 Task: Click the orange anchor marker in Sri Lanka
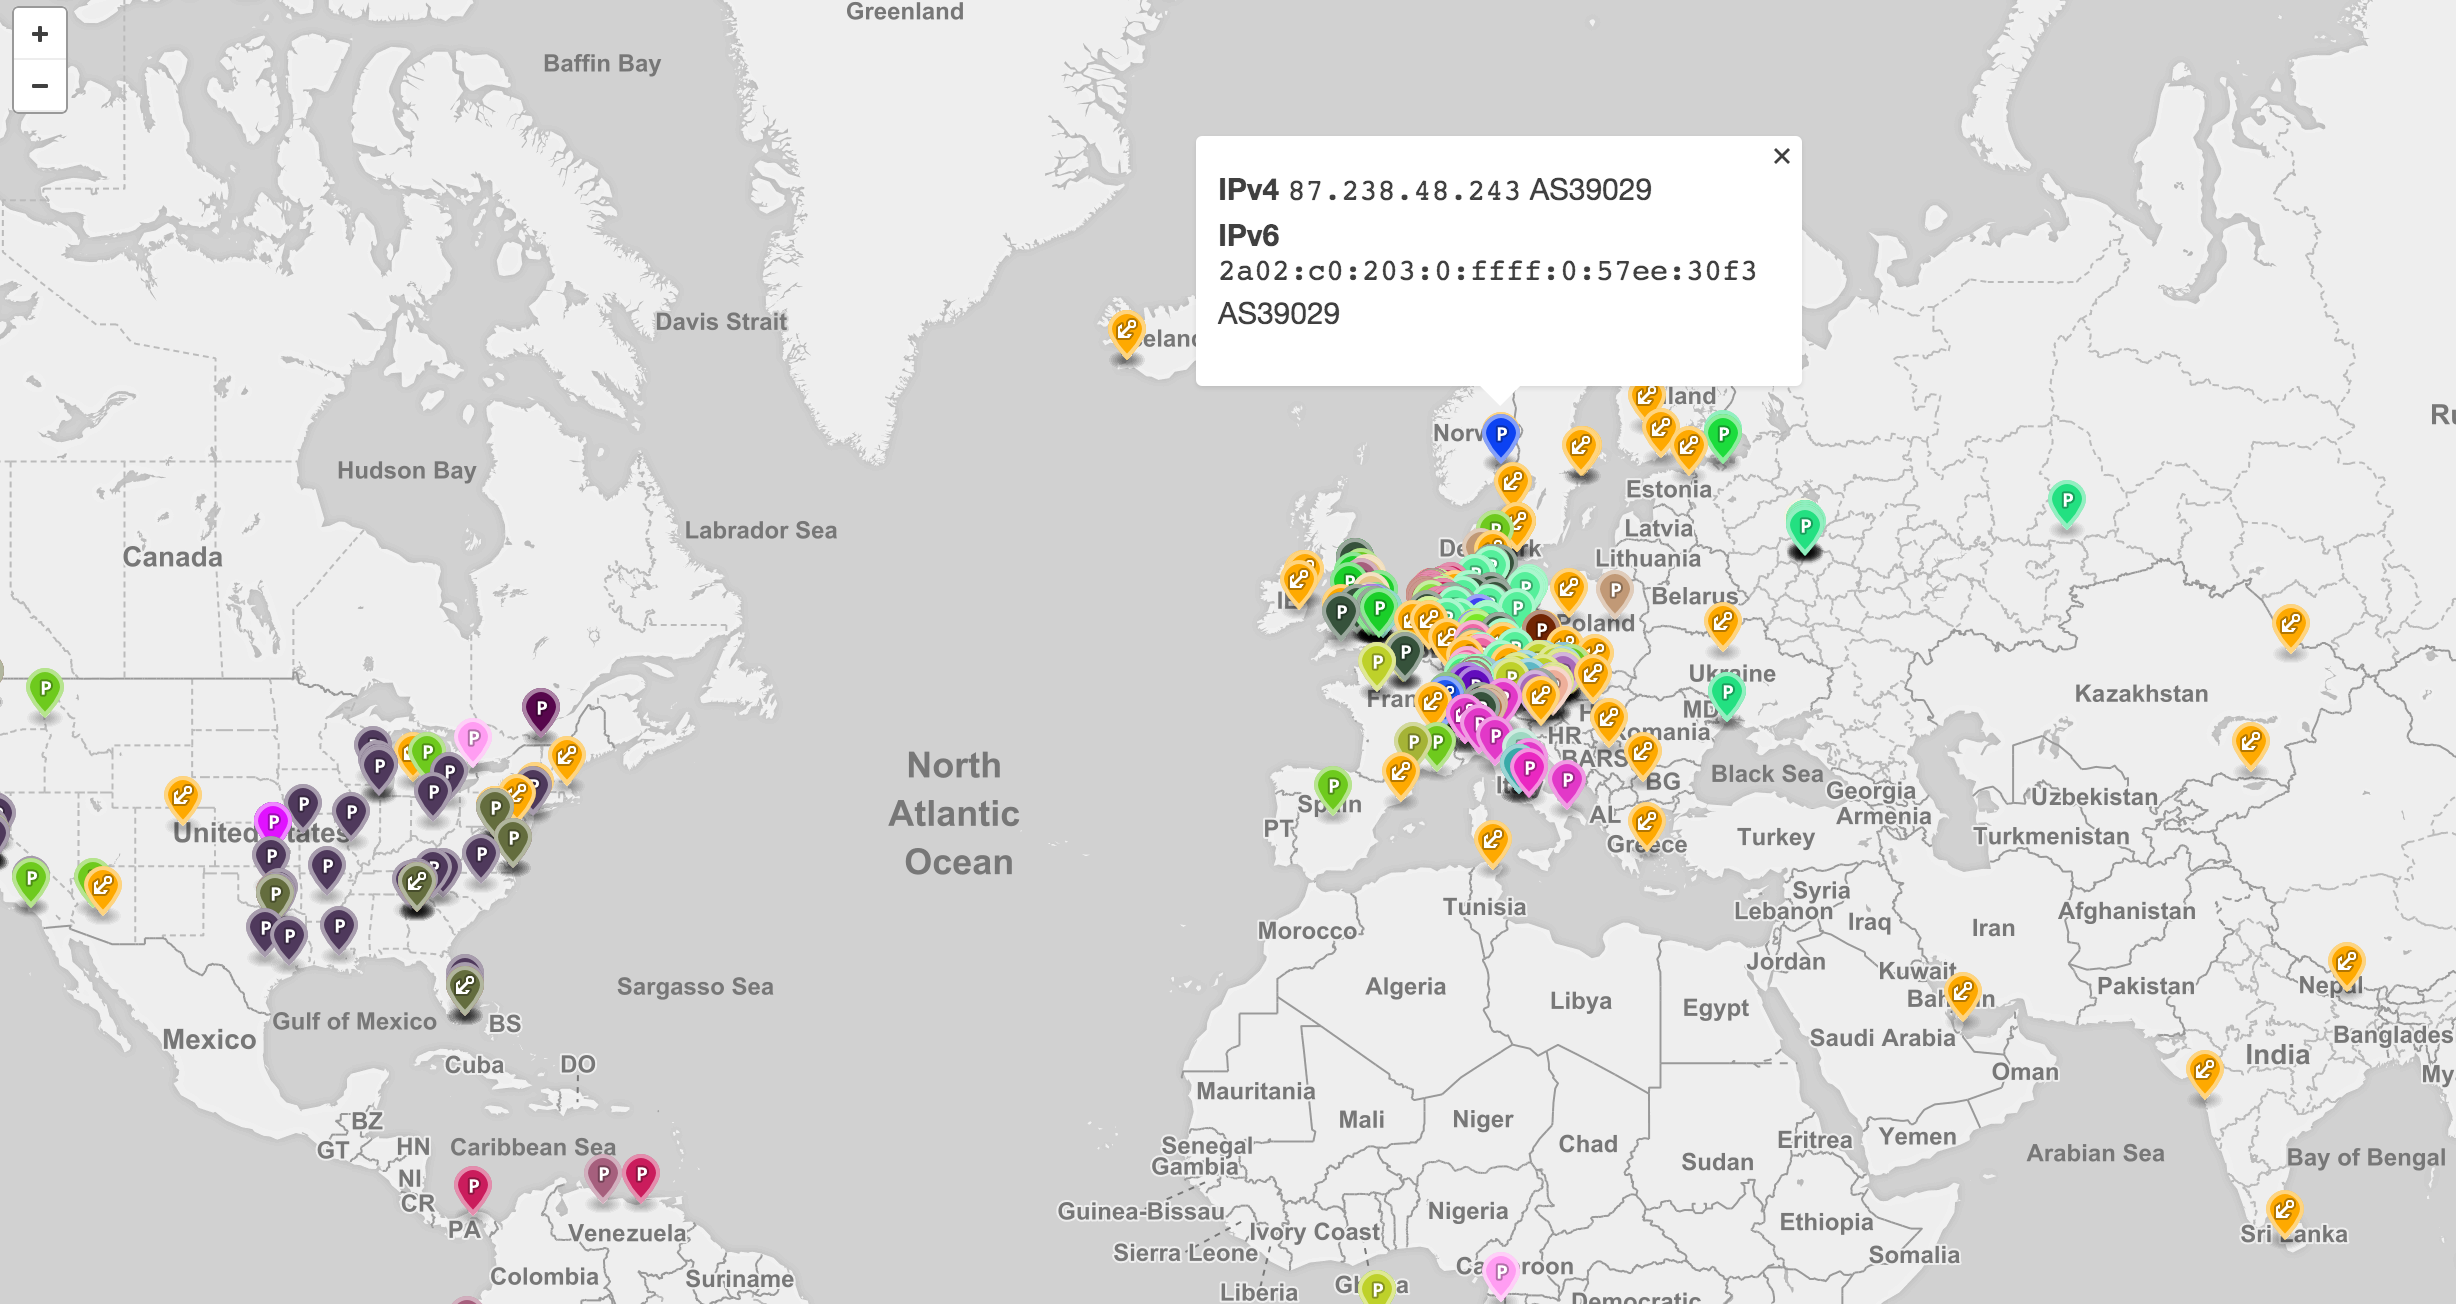click(2284, 1211)
